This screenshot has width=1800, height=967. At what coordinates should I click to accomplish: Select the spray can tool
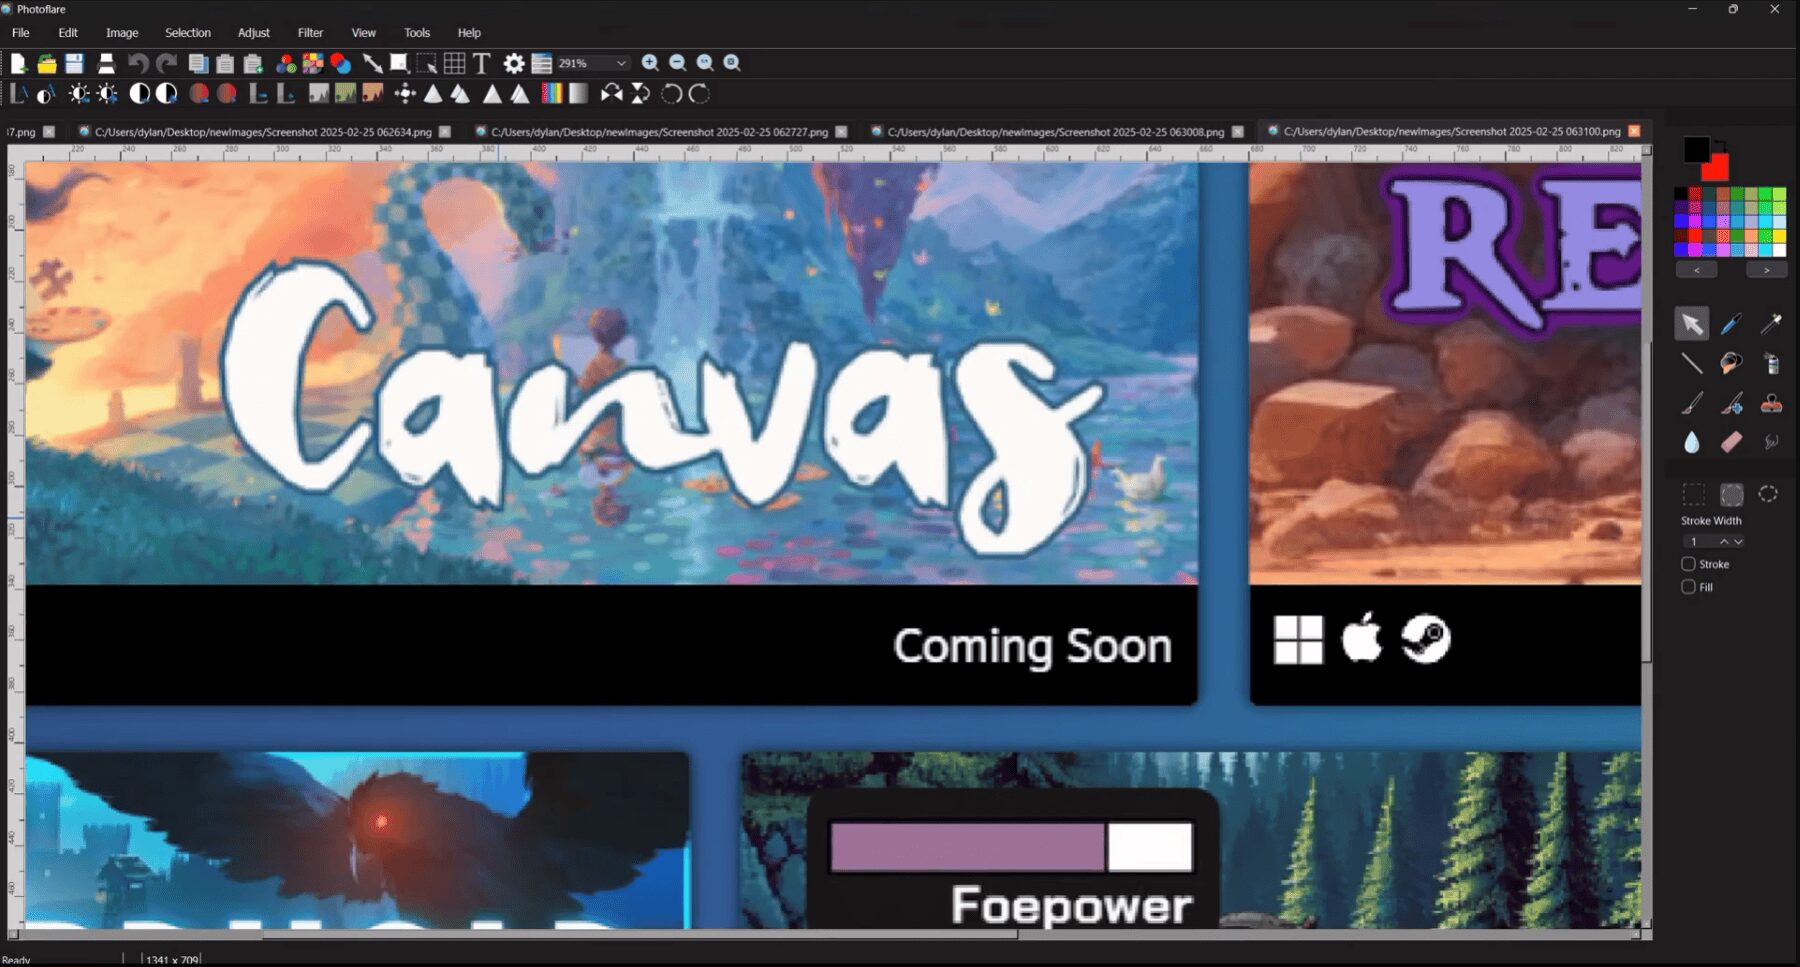[1771, 364]
